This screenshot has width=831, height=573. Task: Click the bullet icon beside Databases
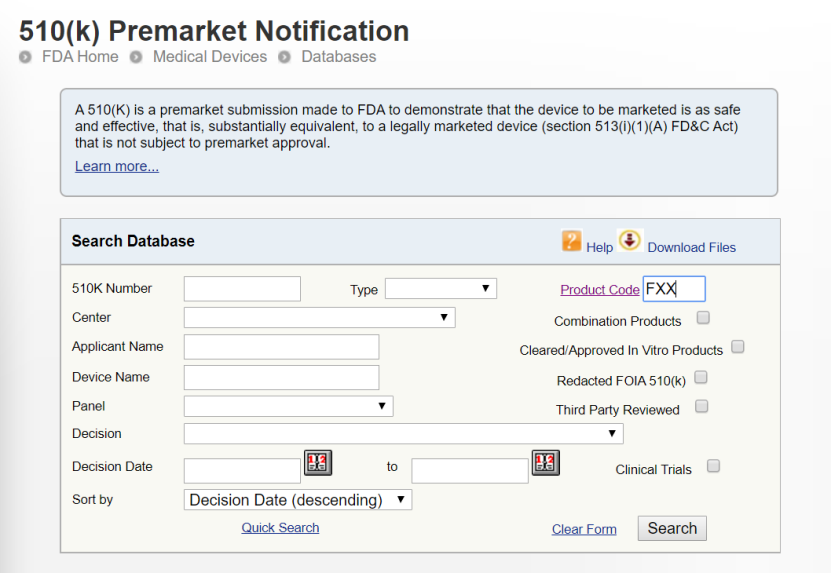pyautogui.click(x=285, y=57)
